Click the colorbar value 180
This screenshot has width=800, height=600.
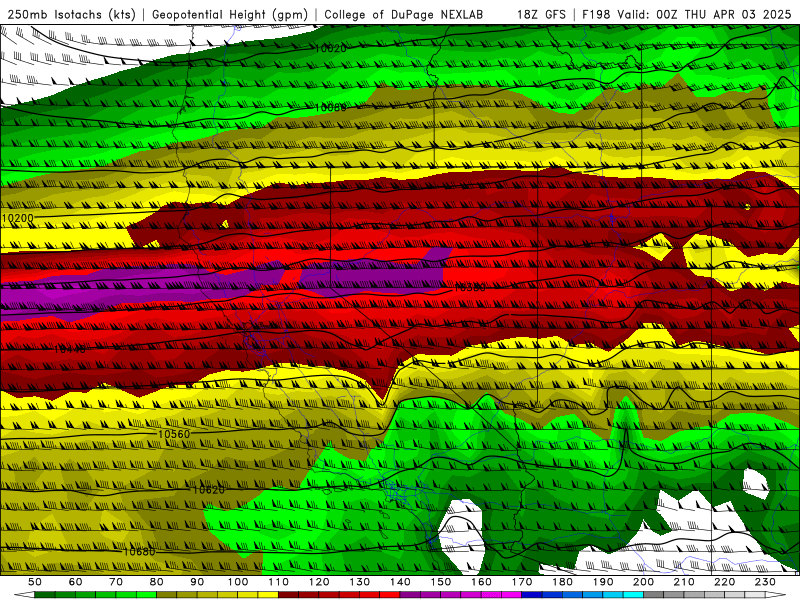tap(562, 582)
